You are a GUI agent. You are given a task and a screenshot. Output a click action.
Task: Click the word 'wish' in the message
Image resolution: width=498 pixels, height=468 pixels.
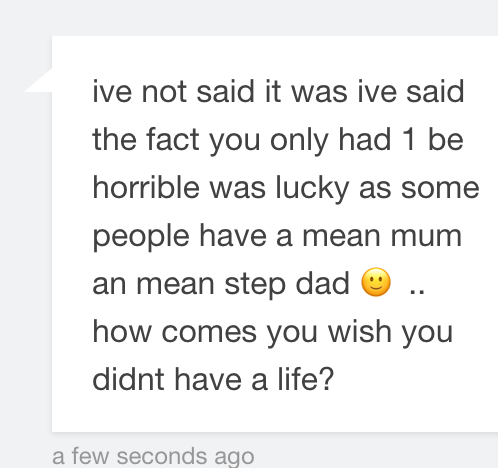360,331
